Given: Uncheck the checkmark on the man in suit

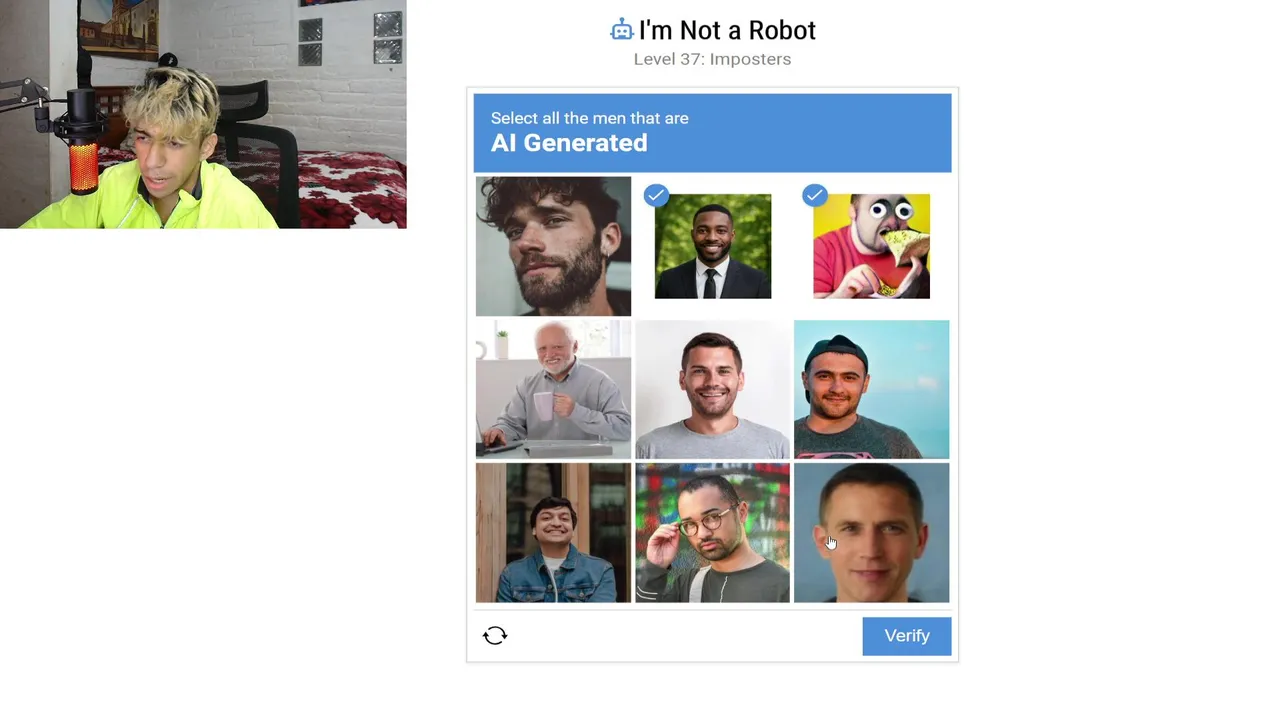Looking at the screenshot, I should point(713,246).
